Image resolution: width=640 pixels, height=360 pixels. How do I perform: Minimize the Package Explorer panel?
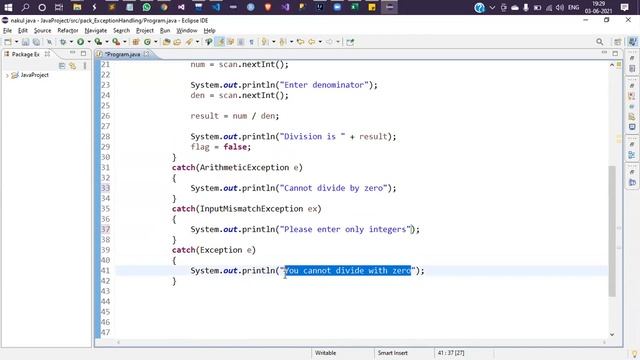[x=72, y=53]
